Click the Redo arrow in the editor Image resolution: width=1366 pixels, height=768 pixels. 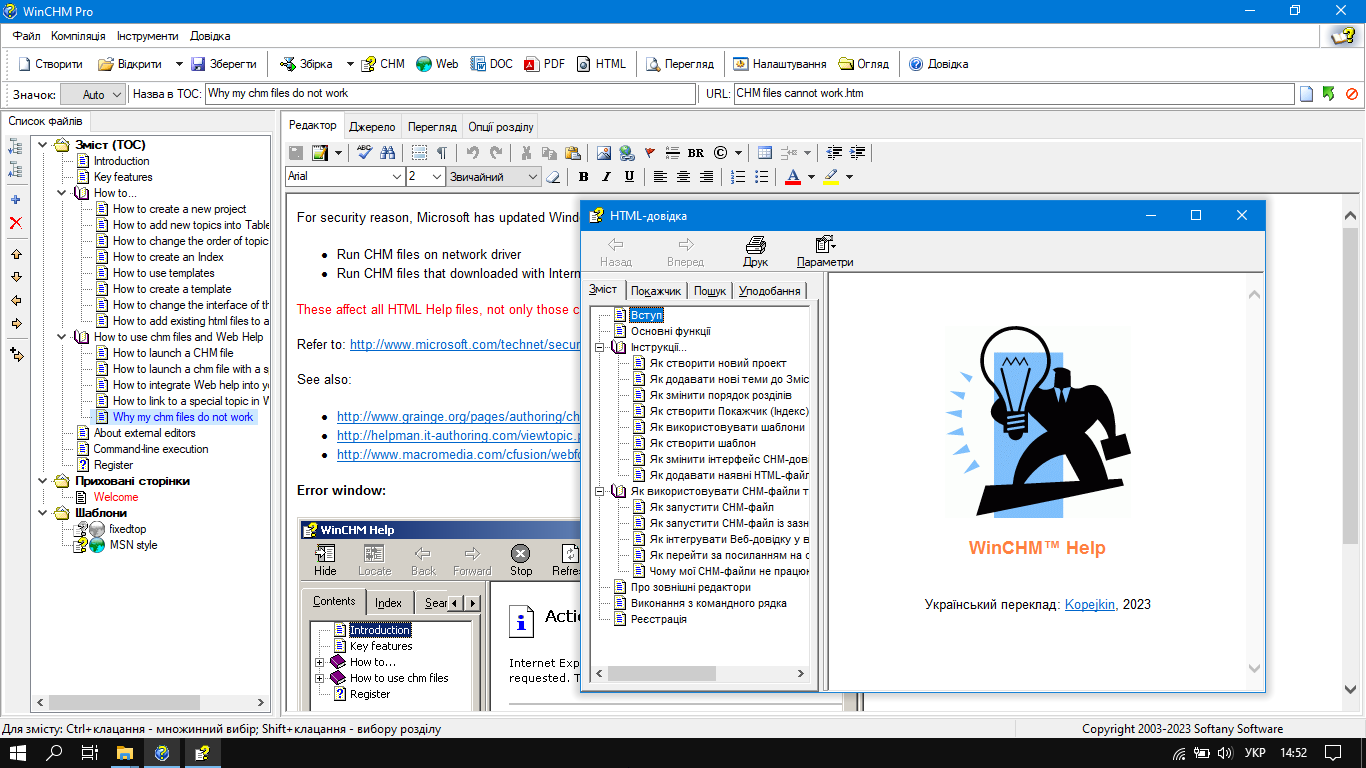[x=496, y=153]
